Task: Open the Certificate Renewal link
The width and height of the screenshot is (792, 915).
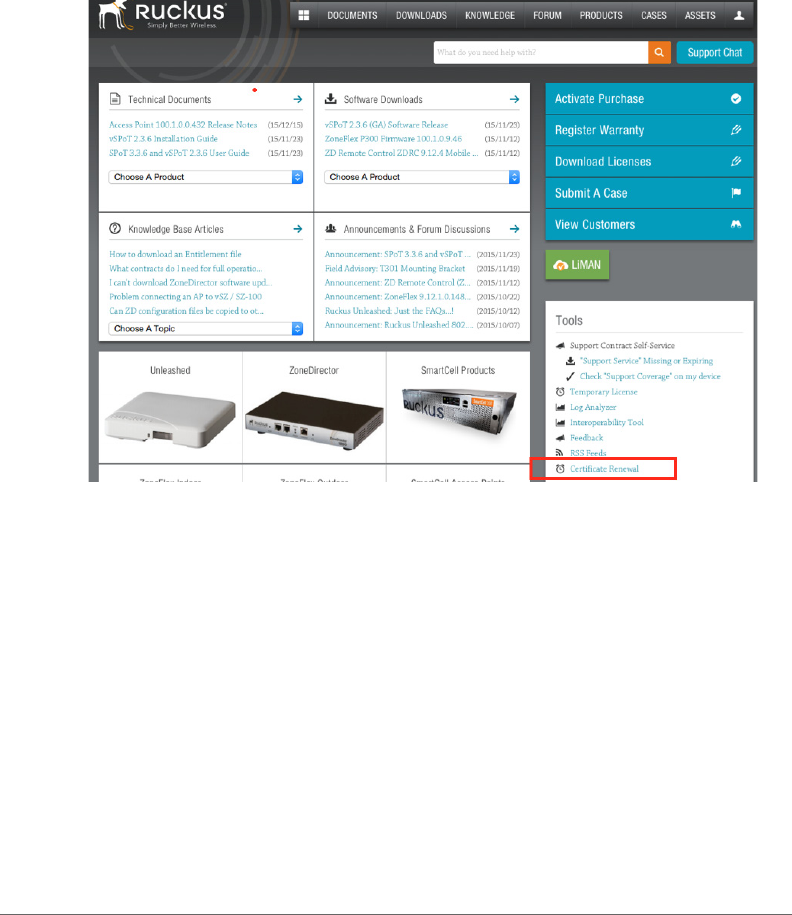Action: coord(604,469)
